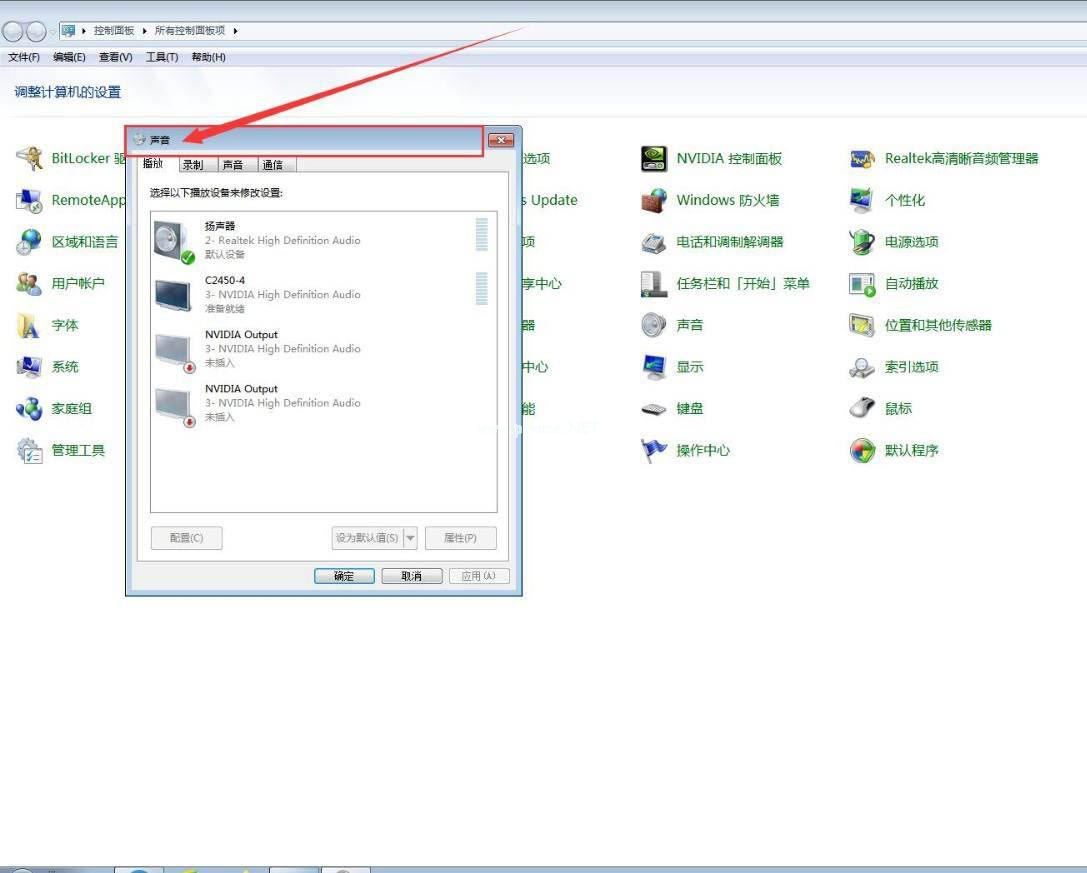The image size is (1087, 873).
Task: Open the Realtek高清晰音频管理器 icon
Action: [x=862, y=159]
